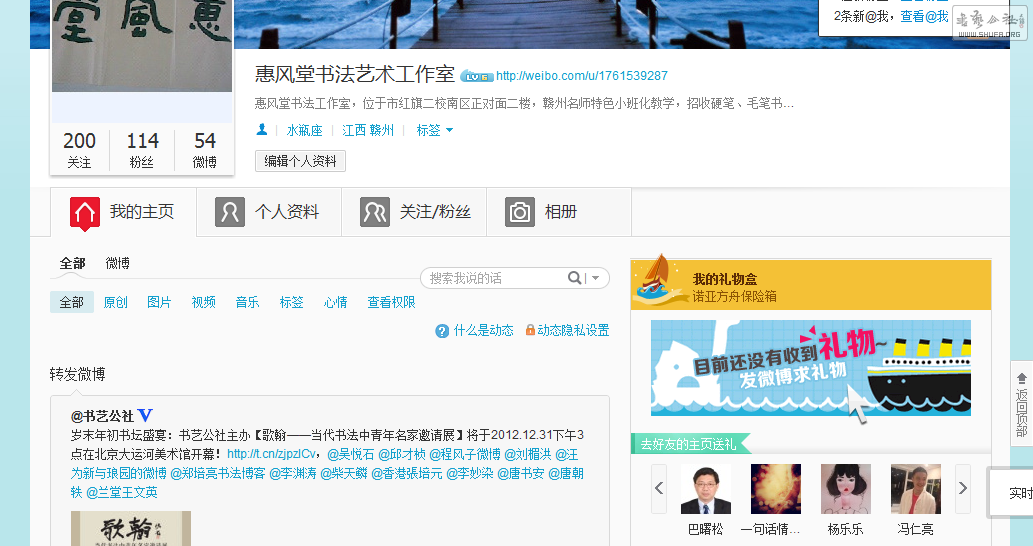Click the @吴悦石 mention
This screenshot has width=1033, height=546.
pyautogui.click(x=350, y=454)
